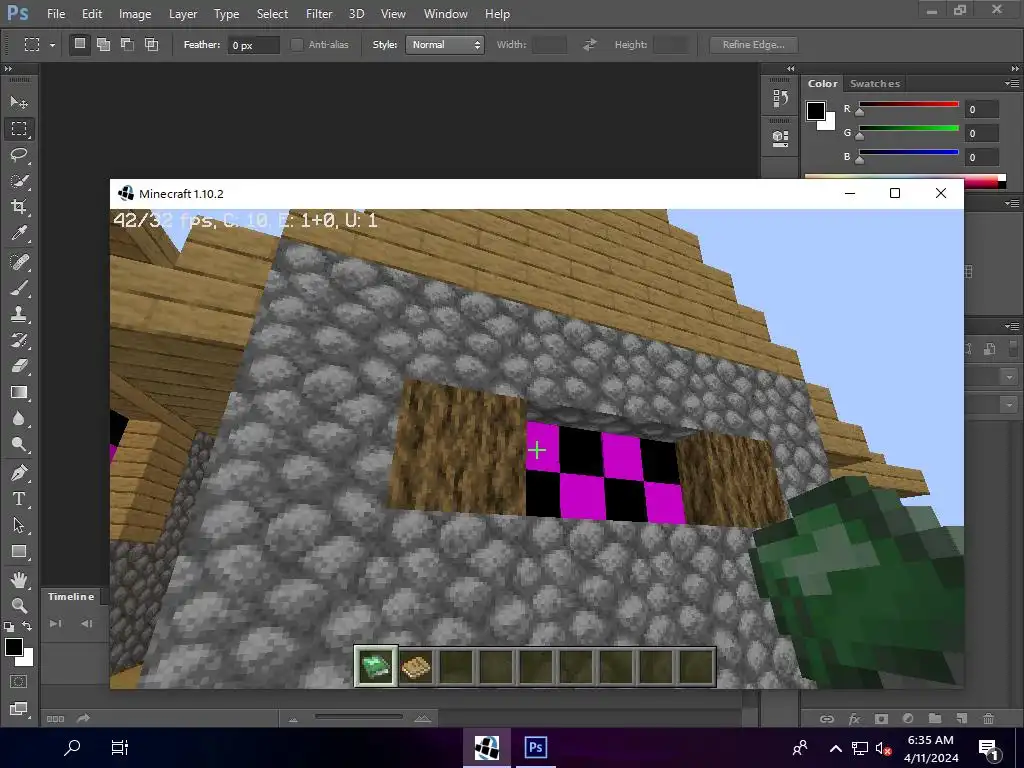Click the Feather input field
The image size is (1024, 768).
[254, 45]
